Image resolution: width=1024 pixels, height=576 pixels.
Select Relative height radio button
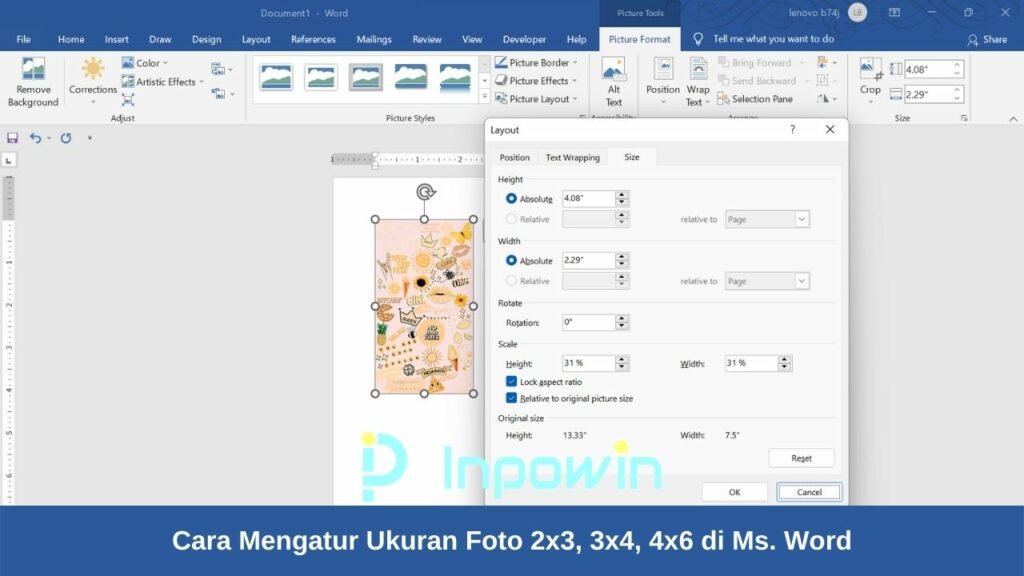(511, 219)
